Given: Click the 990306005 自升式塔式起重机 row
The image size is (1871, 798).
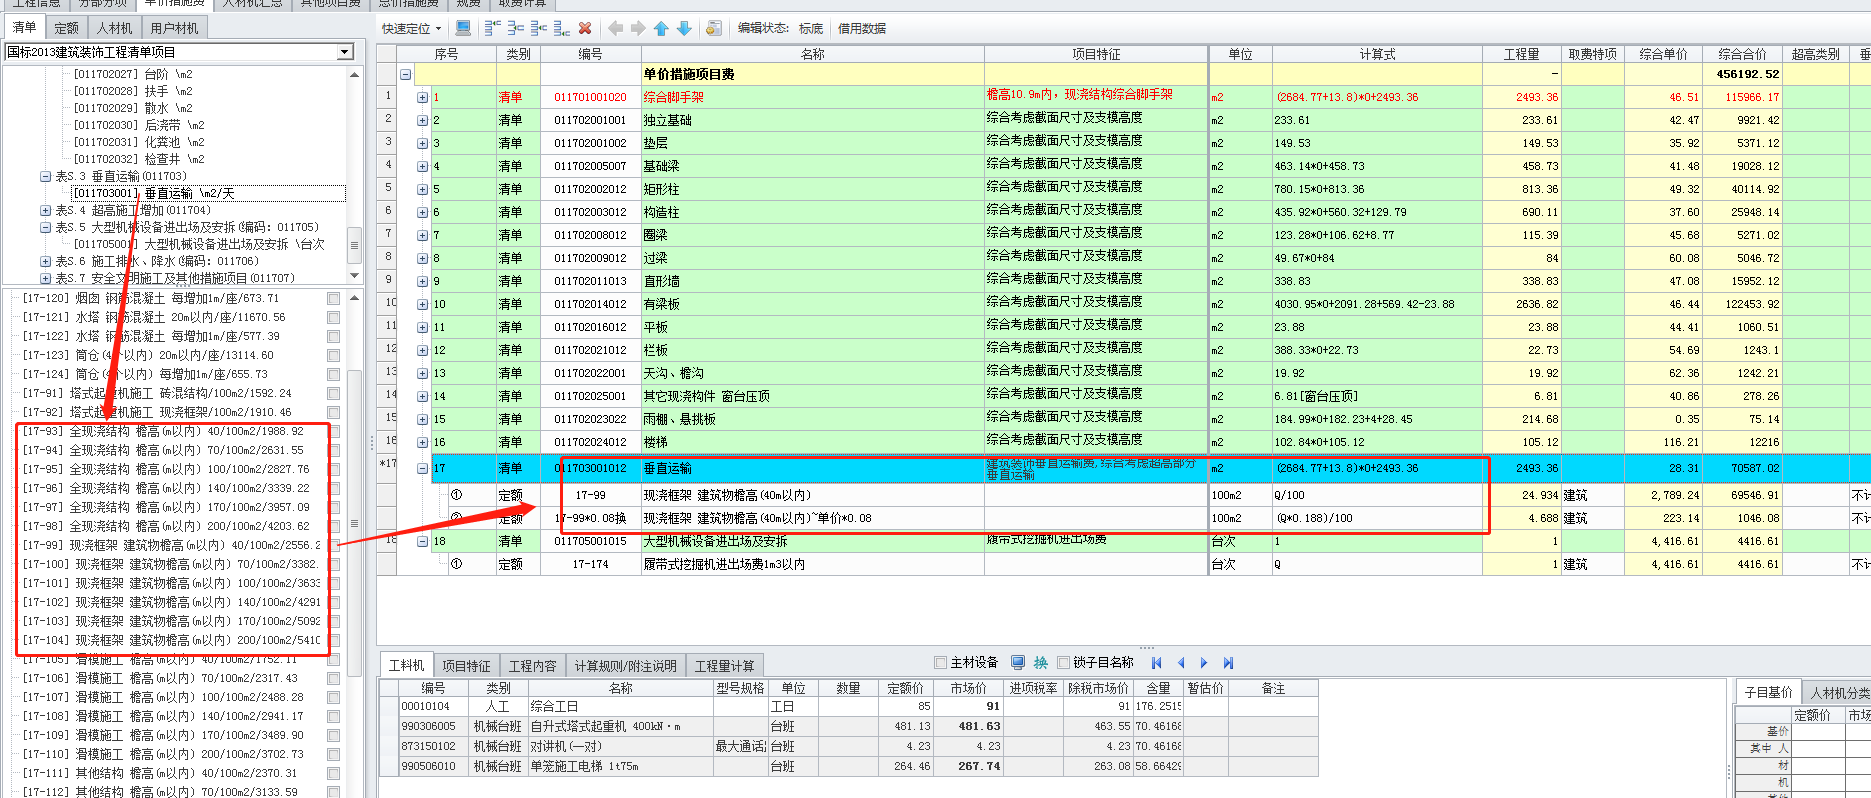Looking at the screenshot, I should 848,726.
